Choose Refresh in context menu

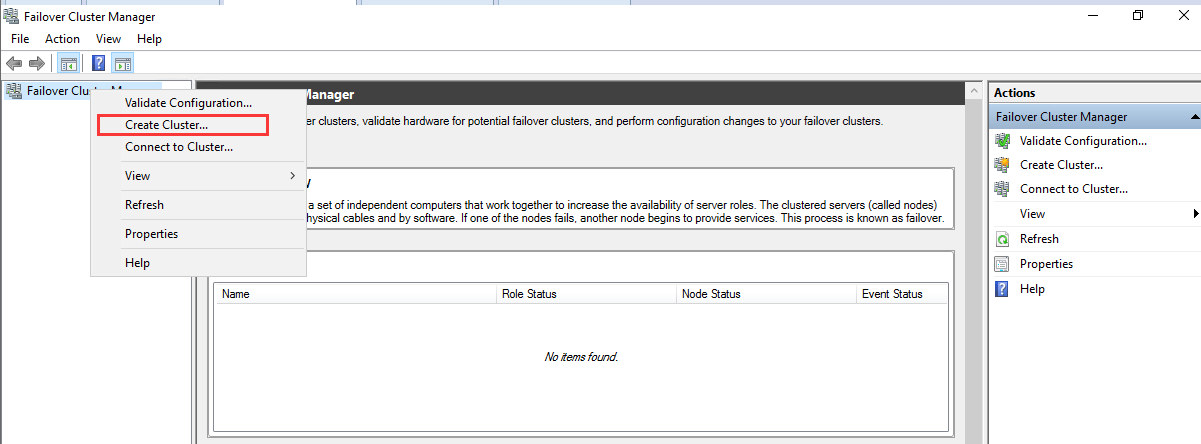click(198, 205)
